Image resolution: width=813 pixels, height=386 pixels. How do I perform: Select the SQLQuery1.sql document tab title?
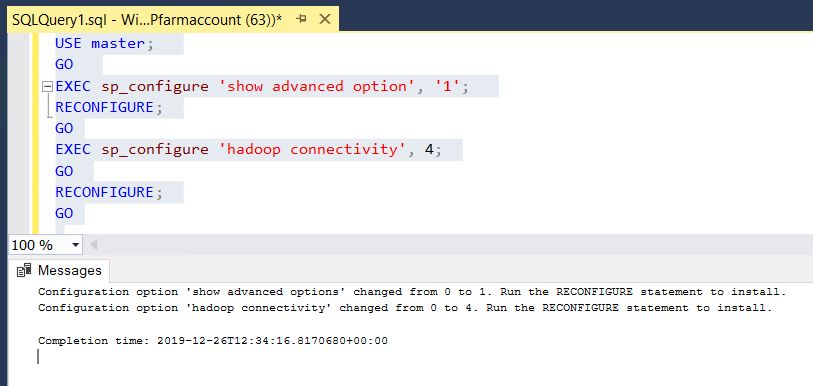tap(147, 20)
